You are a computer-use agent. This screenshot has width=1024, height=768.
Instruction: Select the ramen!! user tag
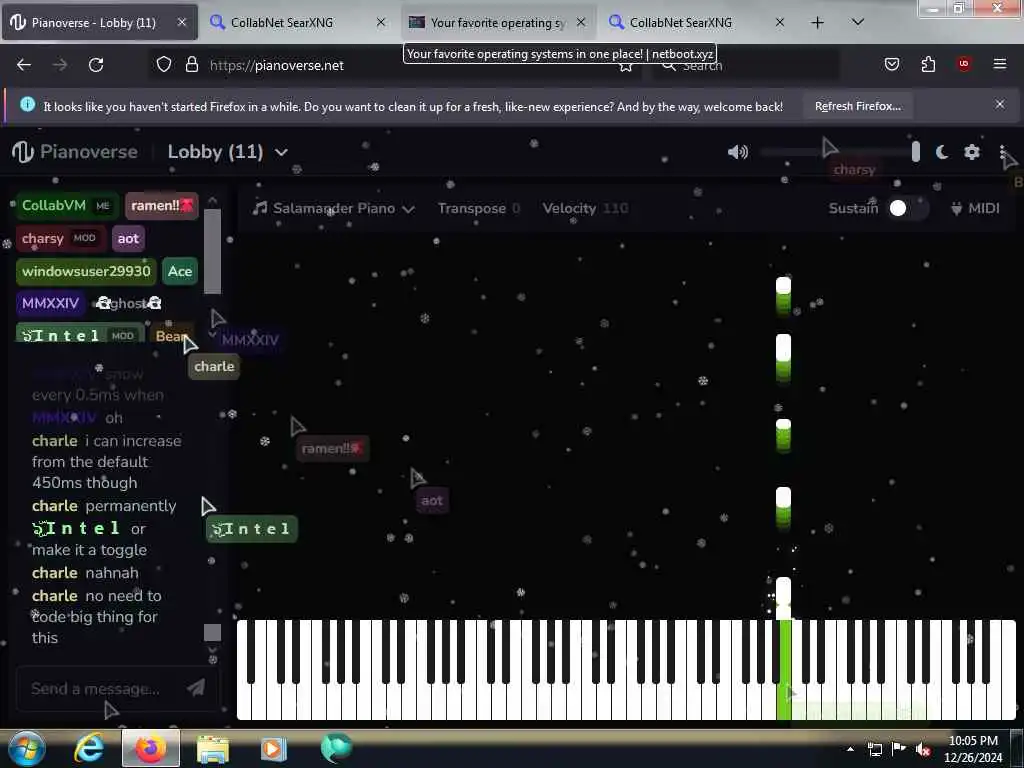(x=162, y=205)
